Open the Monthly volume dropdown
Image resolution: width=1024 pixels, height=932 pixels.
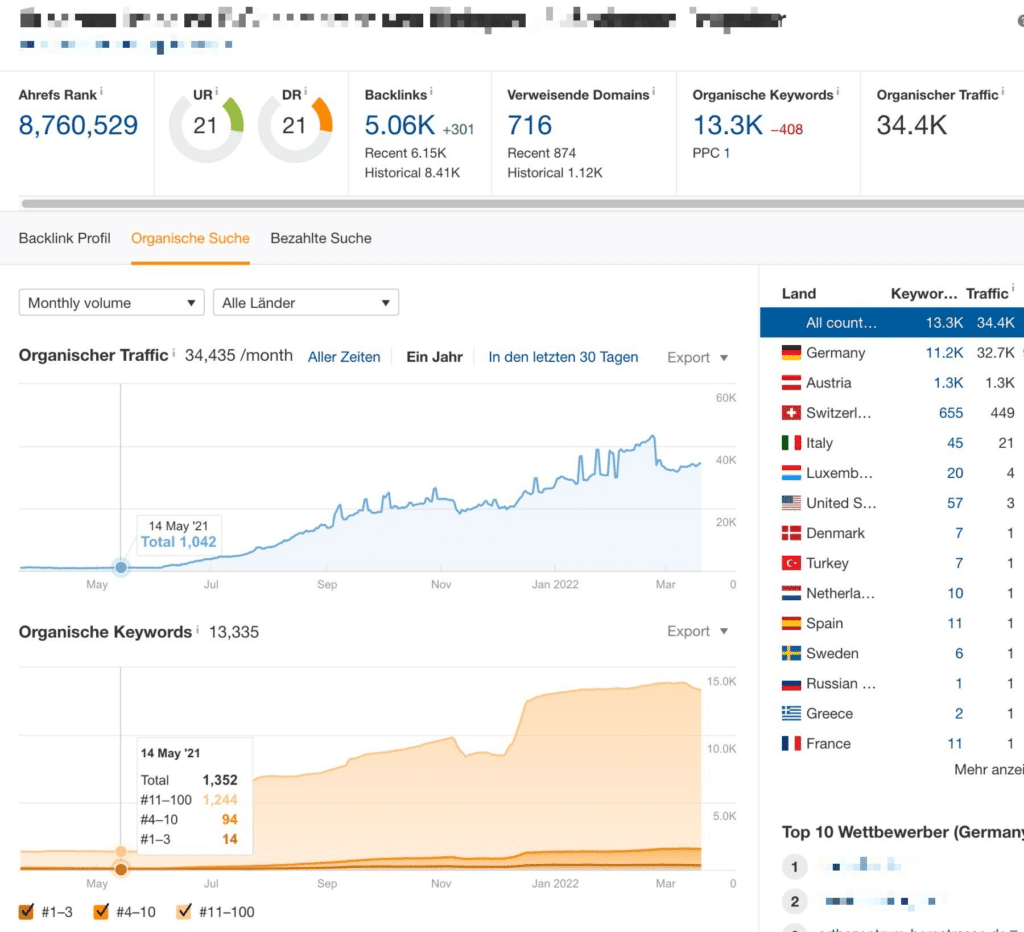112,302
